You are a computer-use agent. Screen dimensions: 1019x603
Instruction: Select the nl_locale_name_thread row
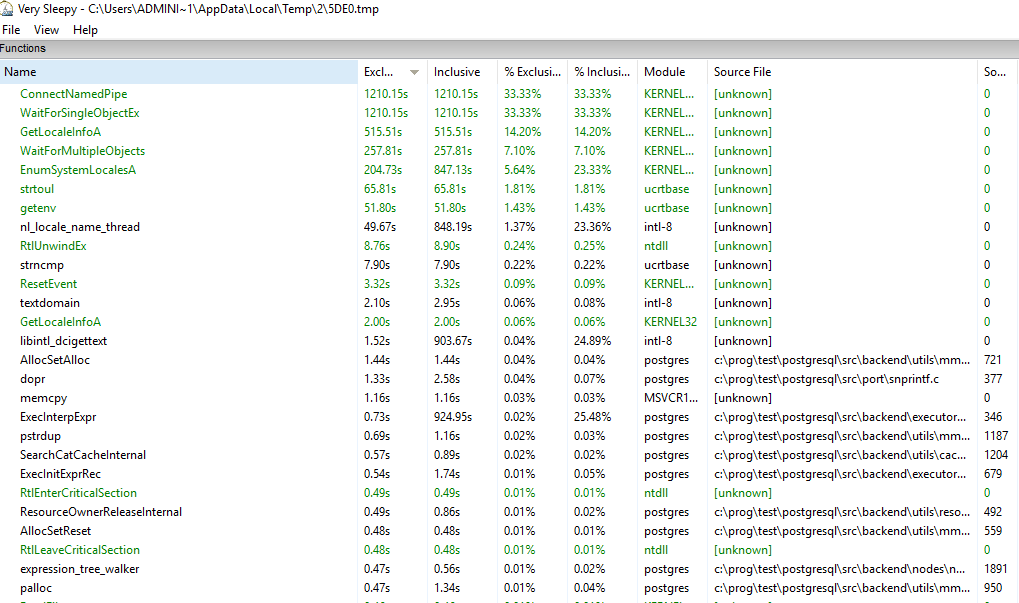click(79, 227)
